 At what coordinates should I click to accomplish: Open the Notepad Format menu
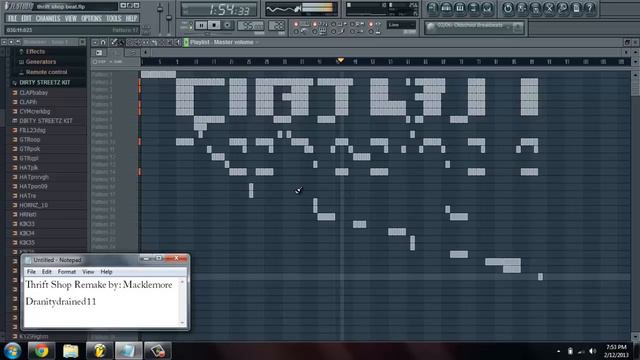tap(67, 272)
